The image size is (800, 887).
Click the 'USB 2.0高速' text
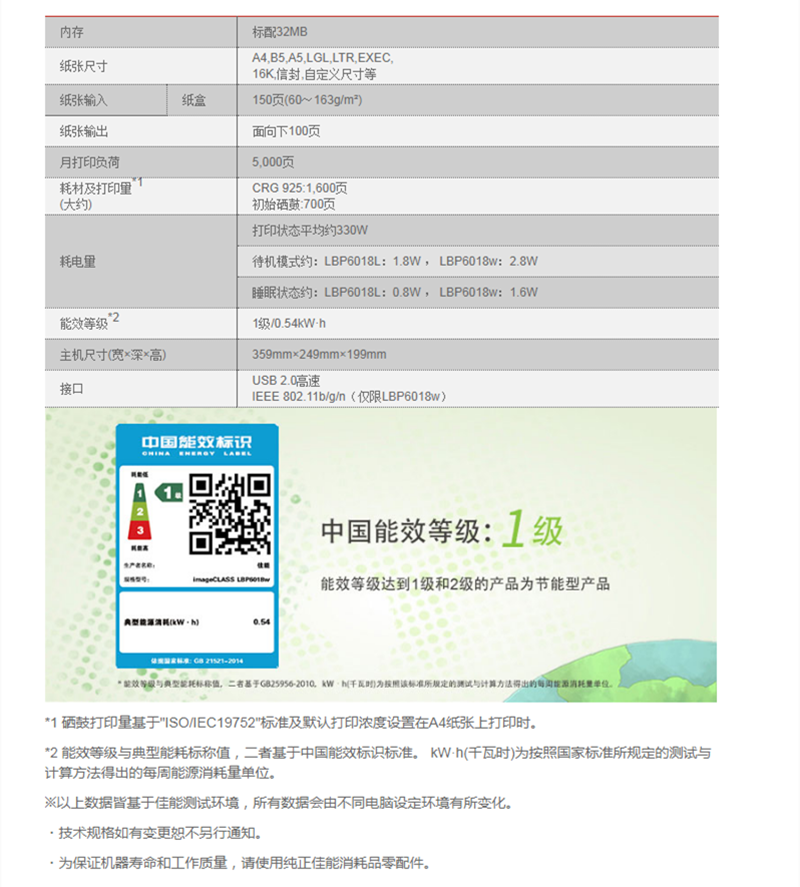click(x=286, y=380)
